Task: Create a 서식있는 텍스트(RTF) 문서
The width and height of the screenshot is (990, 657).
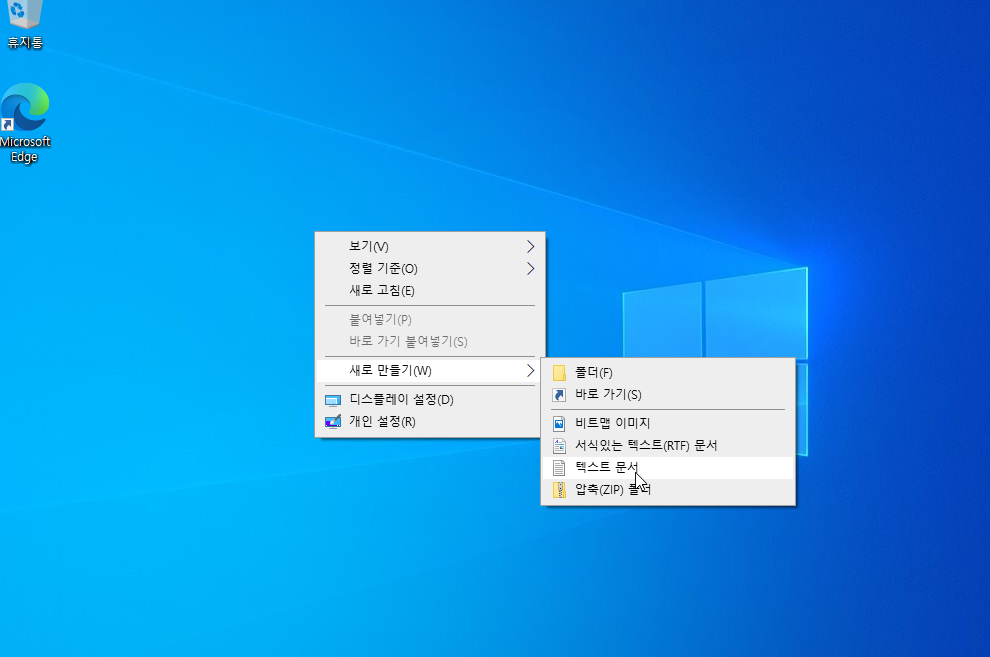Action: tap(668, 446)
